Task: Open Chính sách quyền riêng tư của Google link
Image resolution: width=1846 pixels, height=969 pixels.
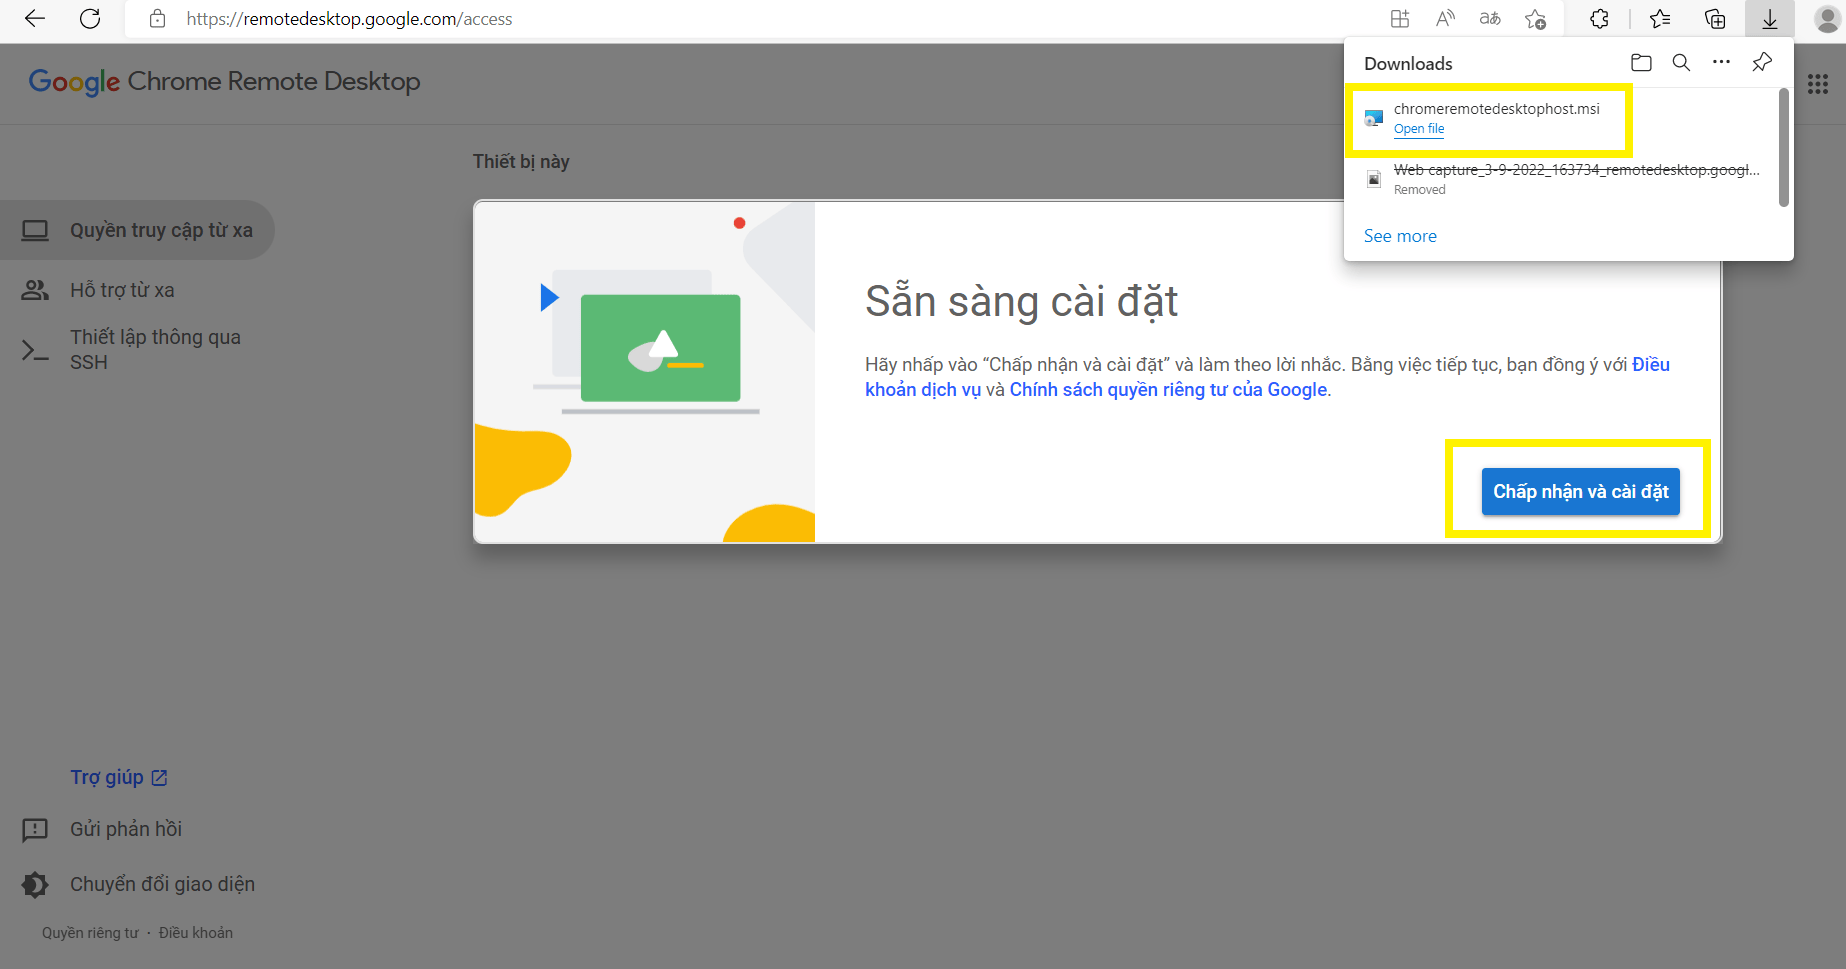Action: coord(1168,390)
